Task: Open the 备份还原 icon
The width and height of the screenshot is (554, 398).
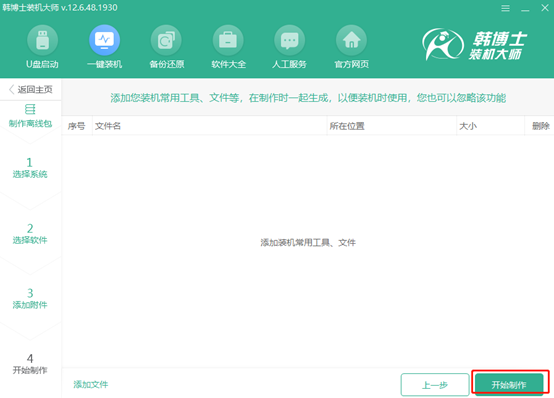Action: pyautogui.click(x=166, y=40)
